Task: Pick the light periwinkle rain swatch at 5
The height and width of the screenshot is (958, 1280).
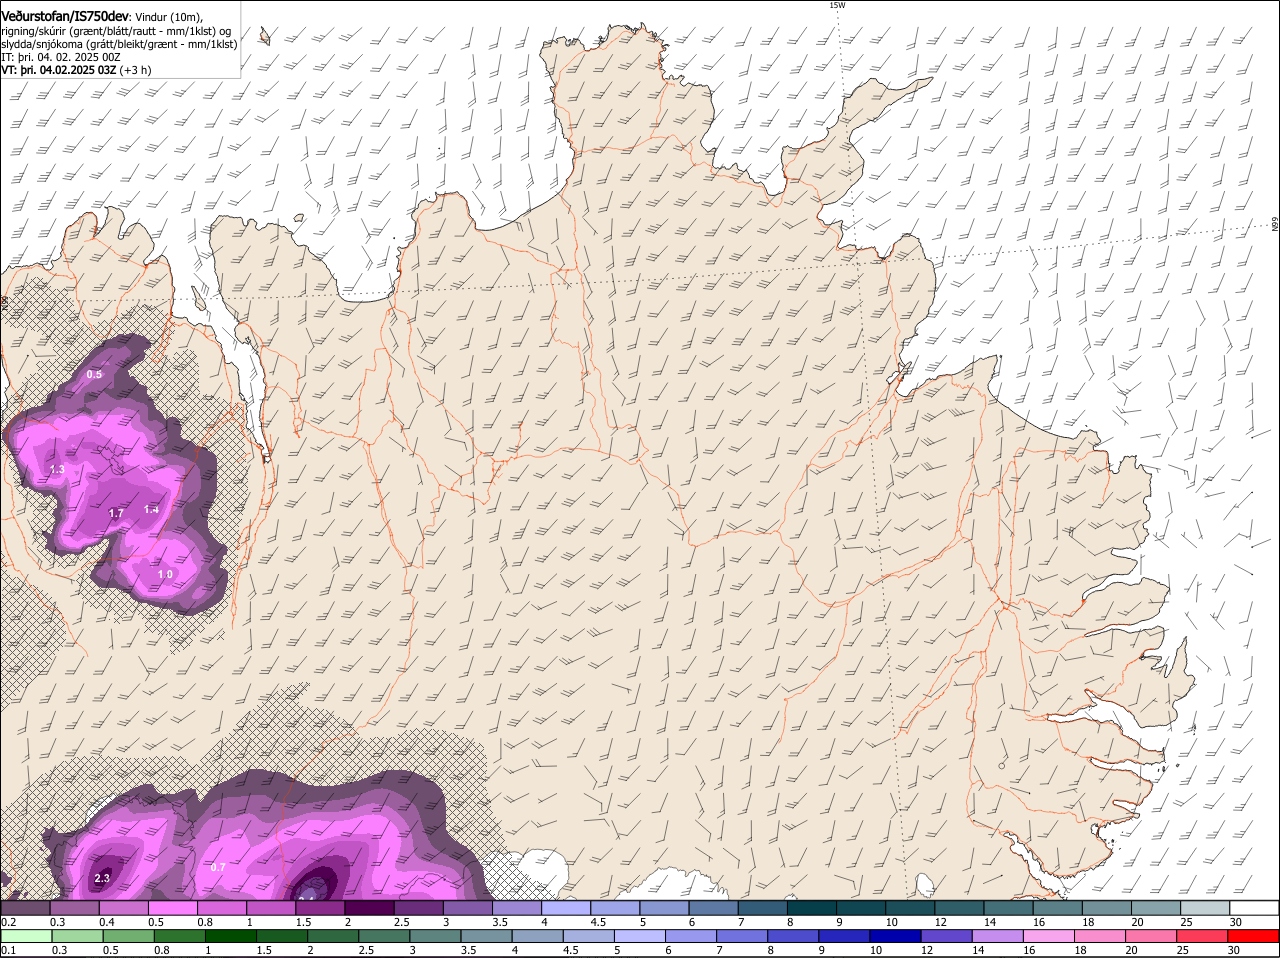Action: pyautogui.click(x=639, y=937)
